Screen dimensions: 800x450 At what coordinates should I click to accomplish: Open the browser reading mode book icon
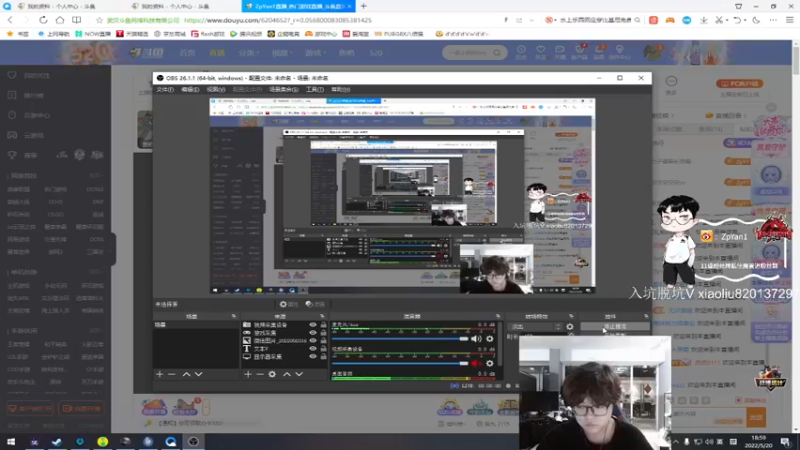click(77, 20)
